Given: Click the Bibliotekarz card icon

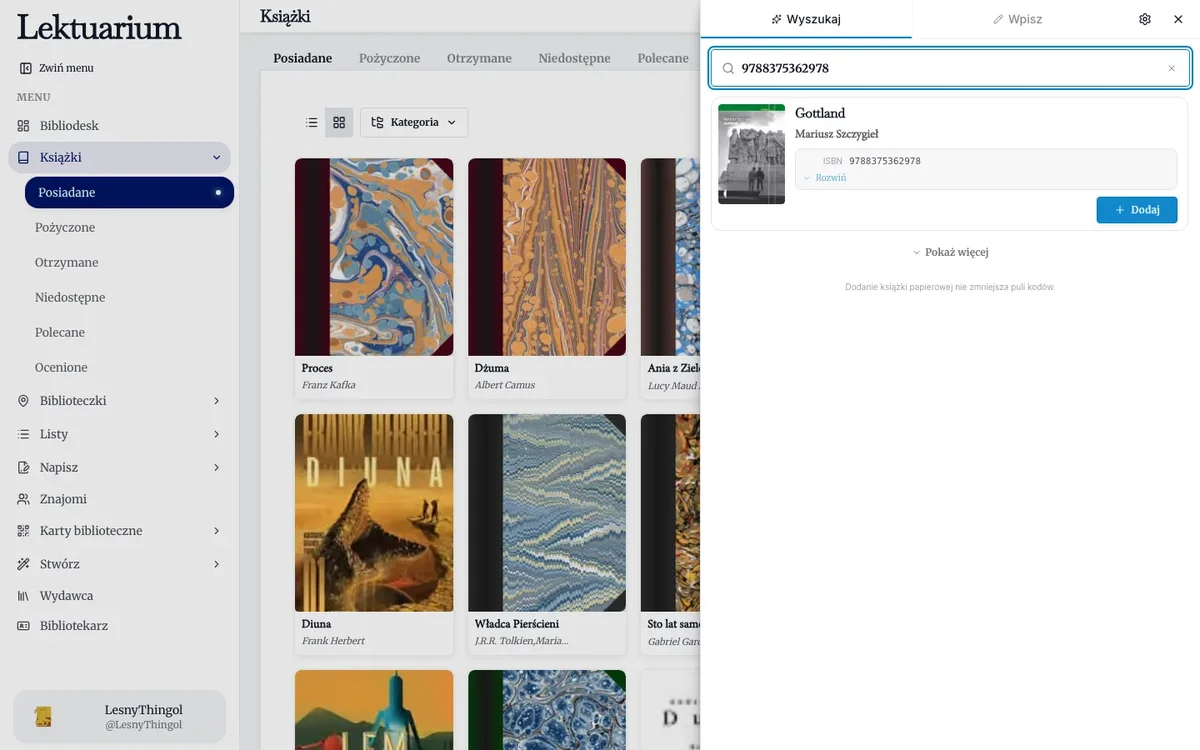Looking at the screenshot, I should [24, 626].
